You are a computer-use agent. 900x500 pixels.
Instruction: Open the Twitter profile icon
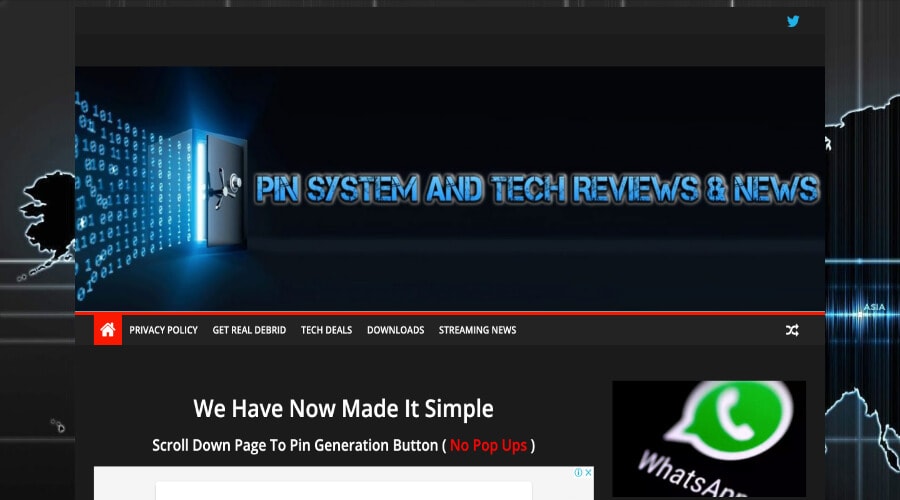pyautogui.click(x=793, y=21)
